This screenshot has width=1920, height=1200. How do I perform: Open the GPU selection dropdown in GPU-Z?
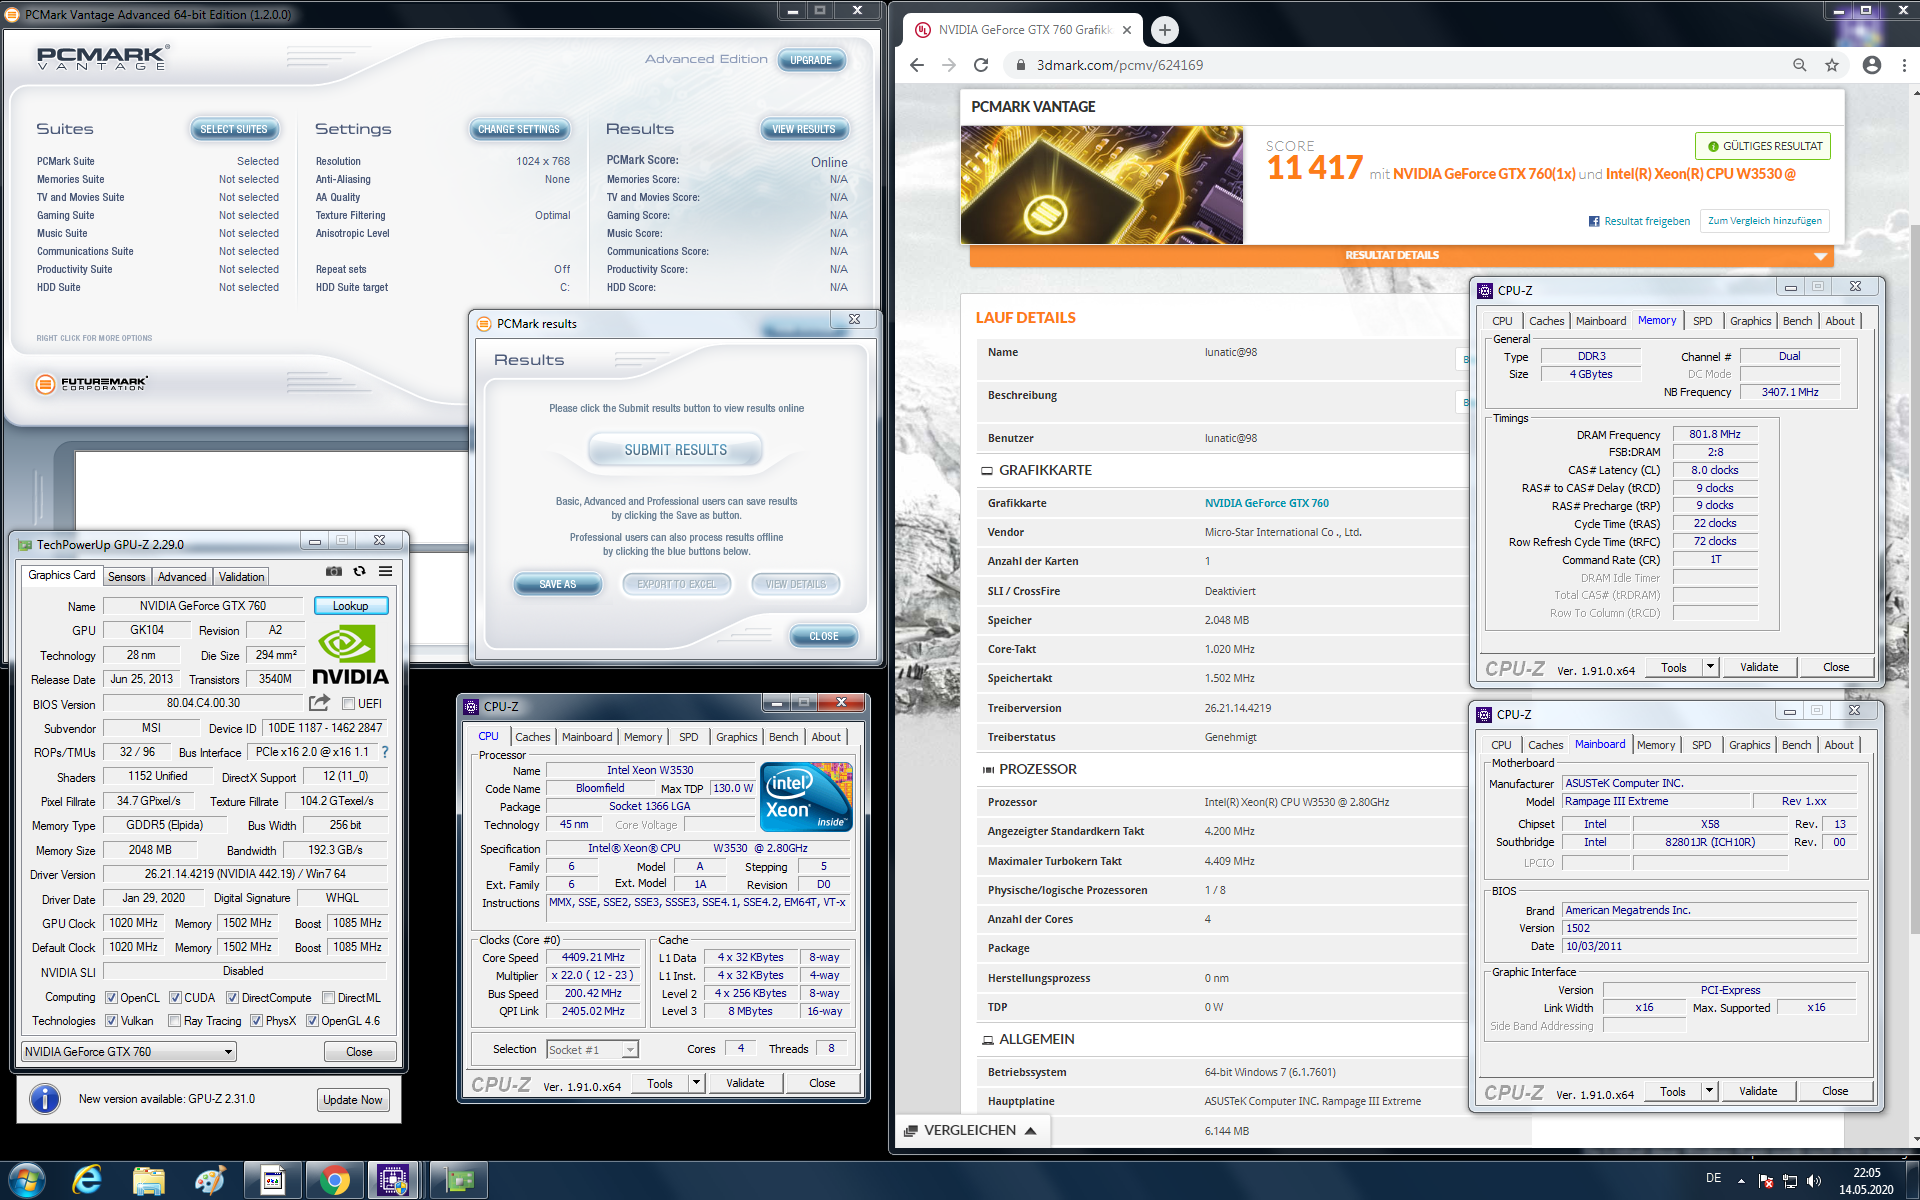coord(128,1051)
